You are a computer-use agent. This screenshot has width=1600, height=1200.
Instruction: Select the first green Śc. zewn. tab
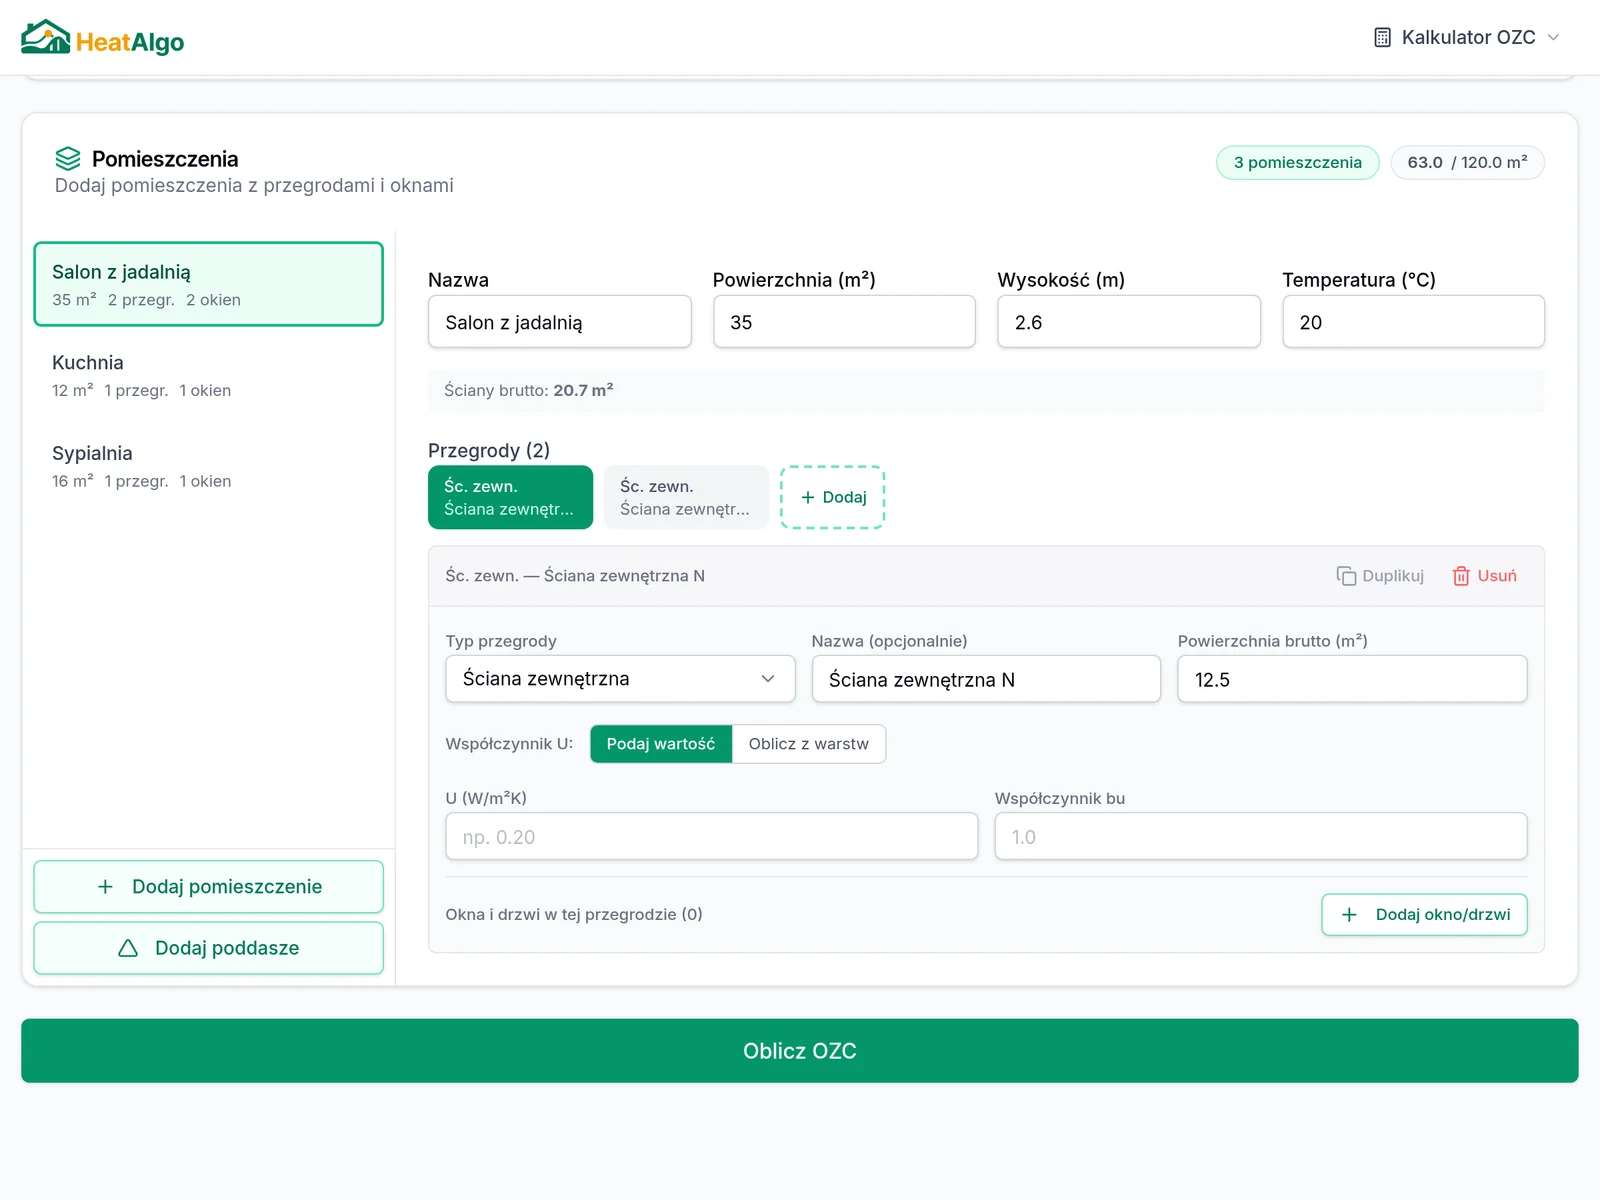point(510,497)
